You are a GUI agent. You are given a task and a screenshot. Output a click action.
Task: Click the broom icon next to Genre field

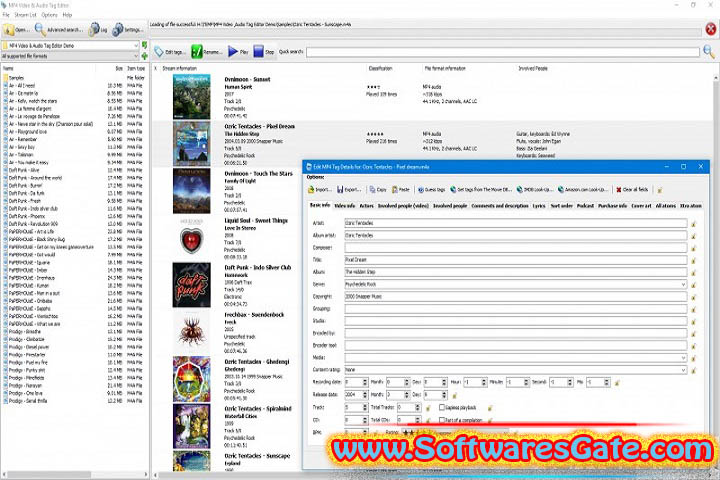point(693,285)
